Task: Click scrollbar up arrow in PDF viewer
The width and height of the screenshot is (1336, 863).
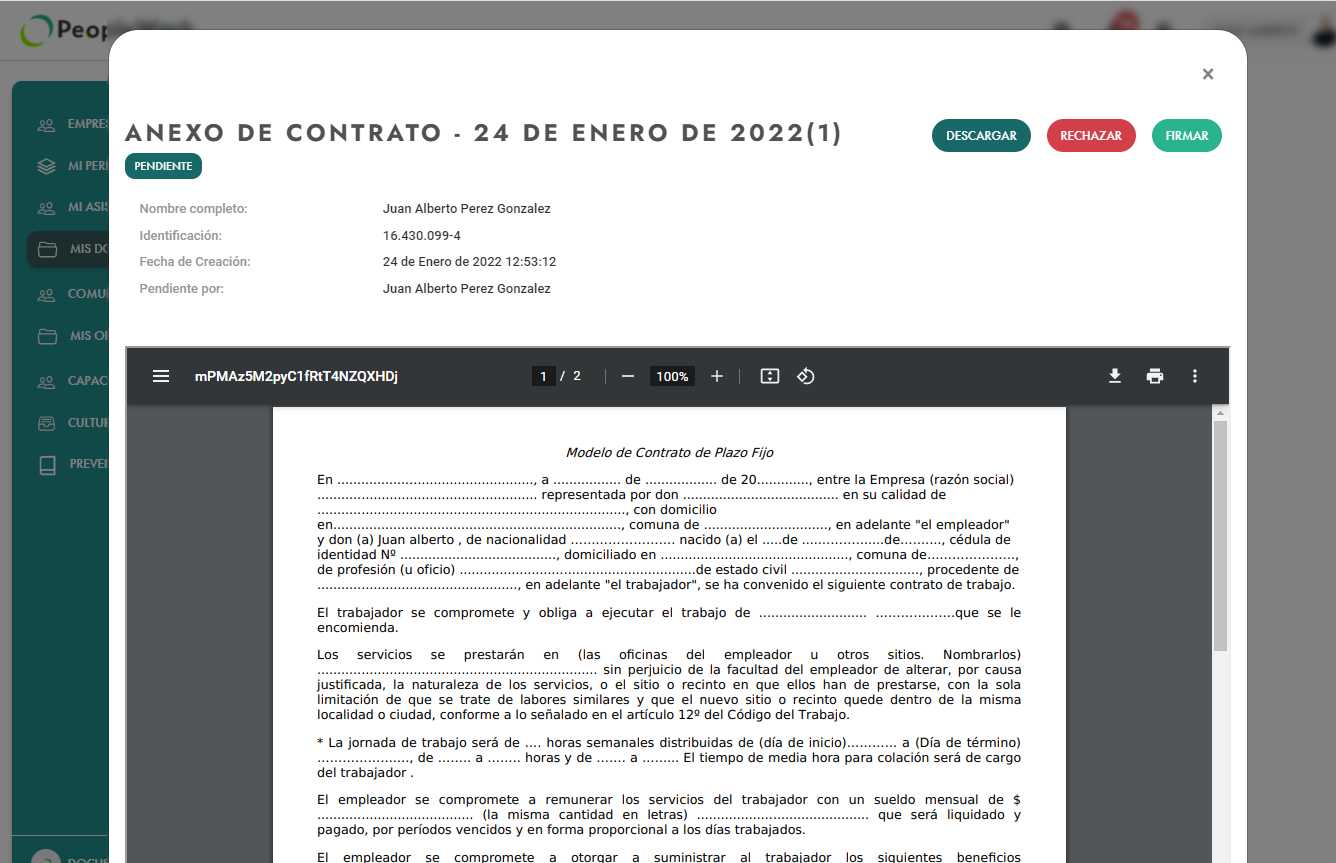Action: tap(1220, 412)
